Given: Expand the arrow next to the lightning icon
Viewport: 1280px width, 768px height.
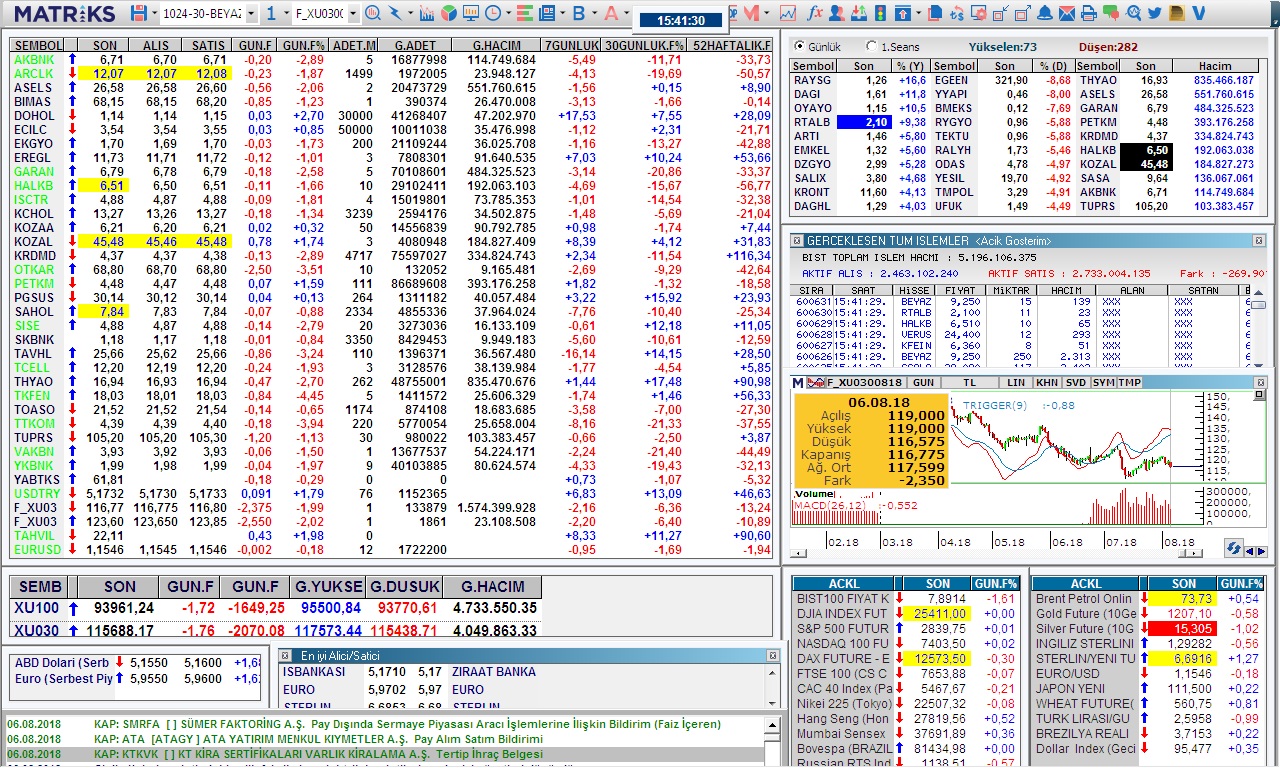Looking at the screenshot, I should [x=410, y=13].
